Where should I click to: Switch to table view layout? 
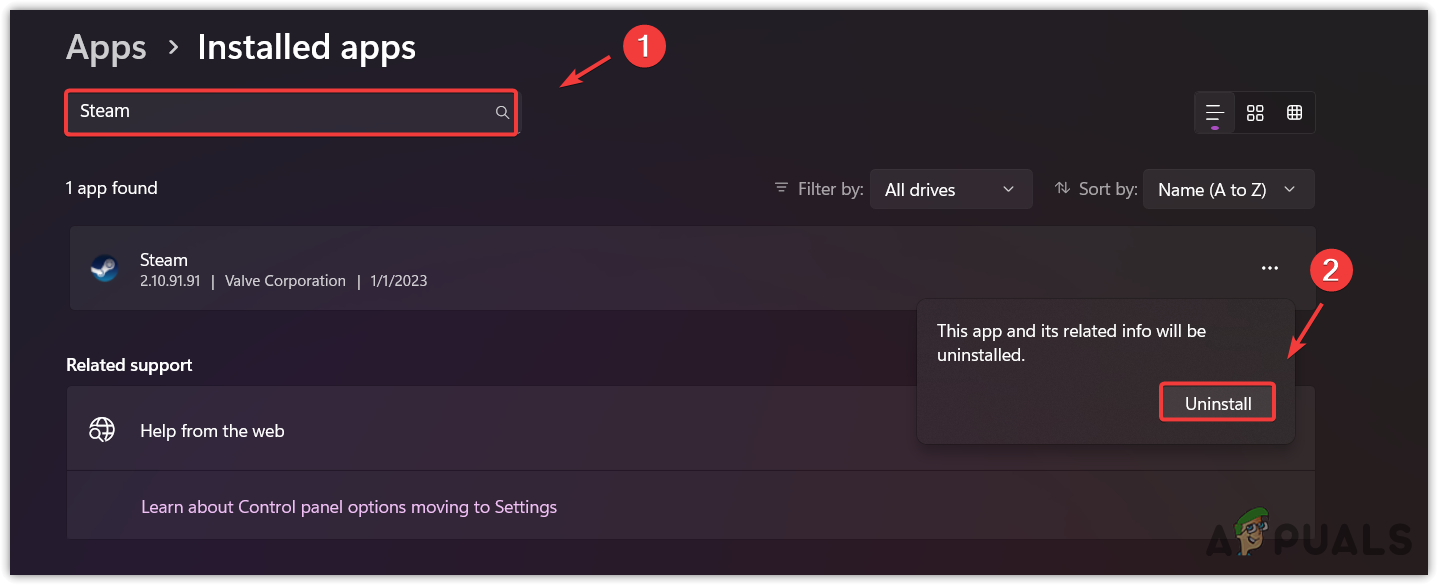[1294, 112]
